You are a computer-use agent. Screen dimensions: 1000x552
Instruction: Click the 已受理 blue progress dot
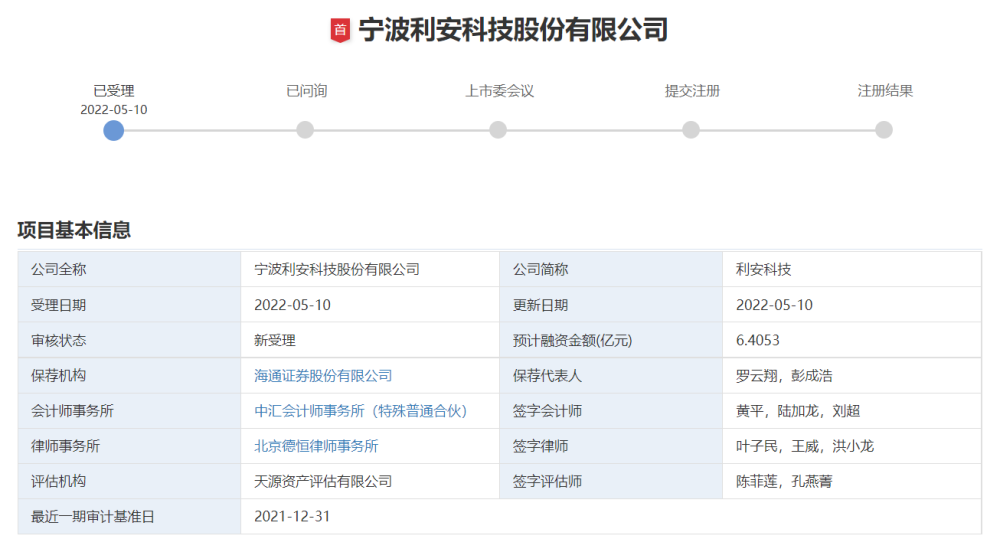[114, 130]
